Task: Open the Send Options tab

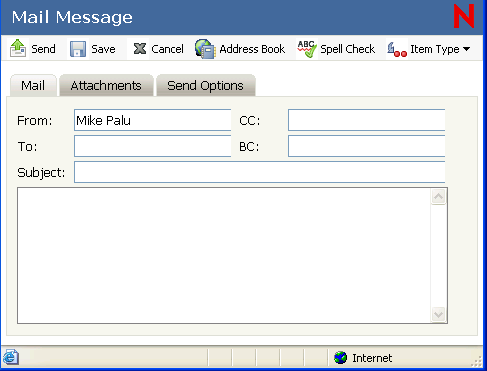Action: (205, 85)
